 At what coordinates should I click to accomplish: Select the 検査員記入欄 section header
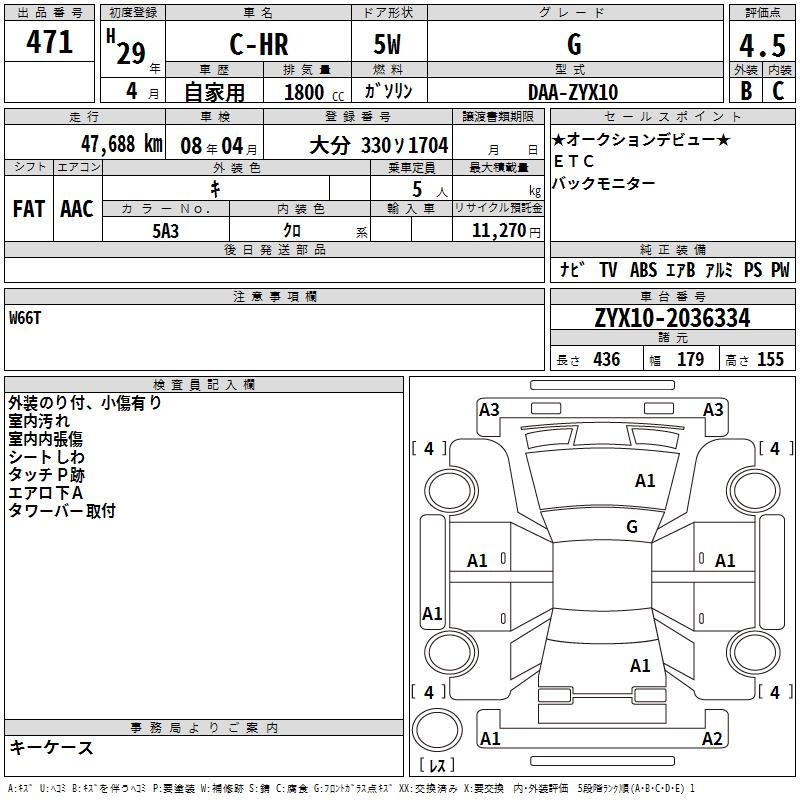click(204, 385)
